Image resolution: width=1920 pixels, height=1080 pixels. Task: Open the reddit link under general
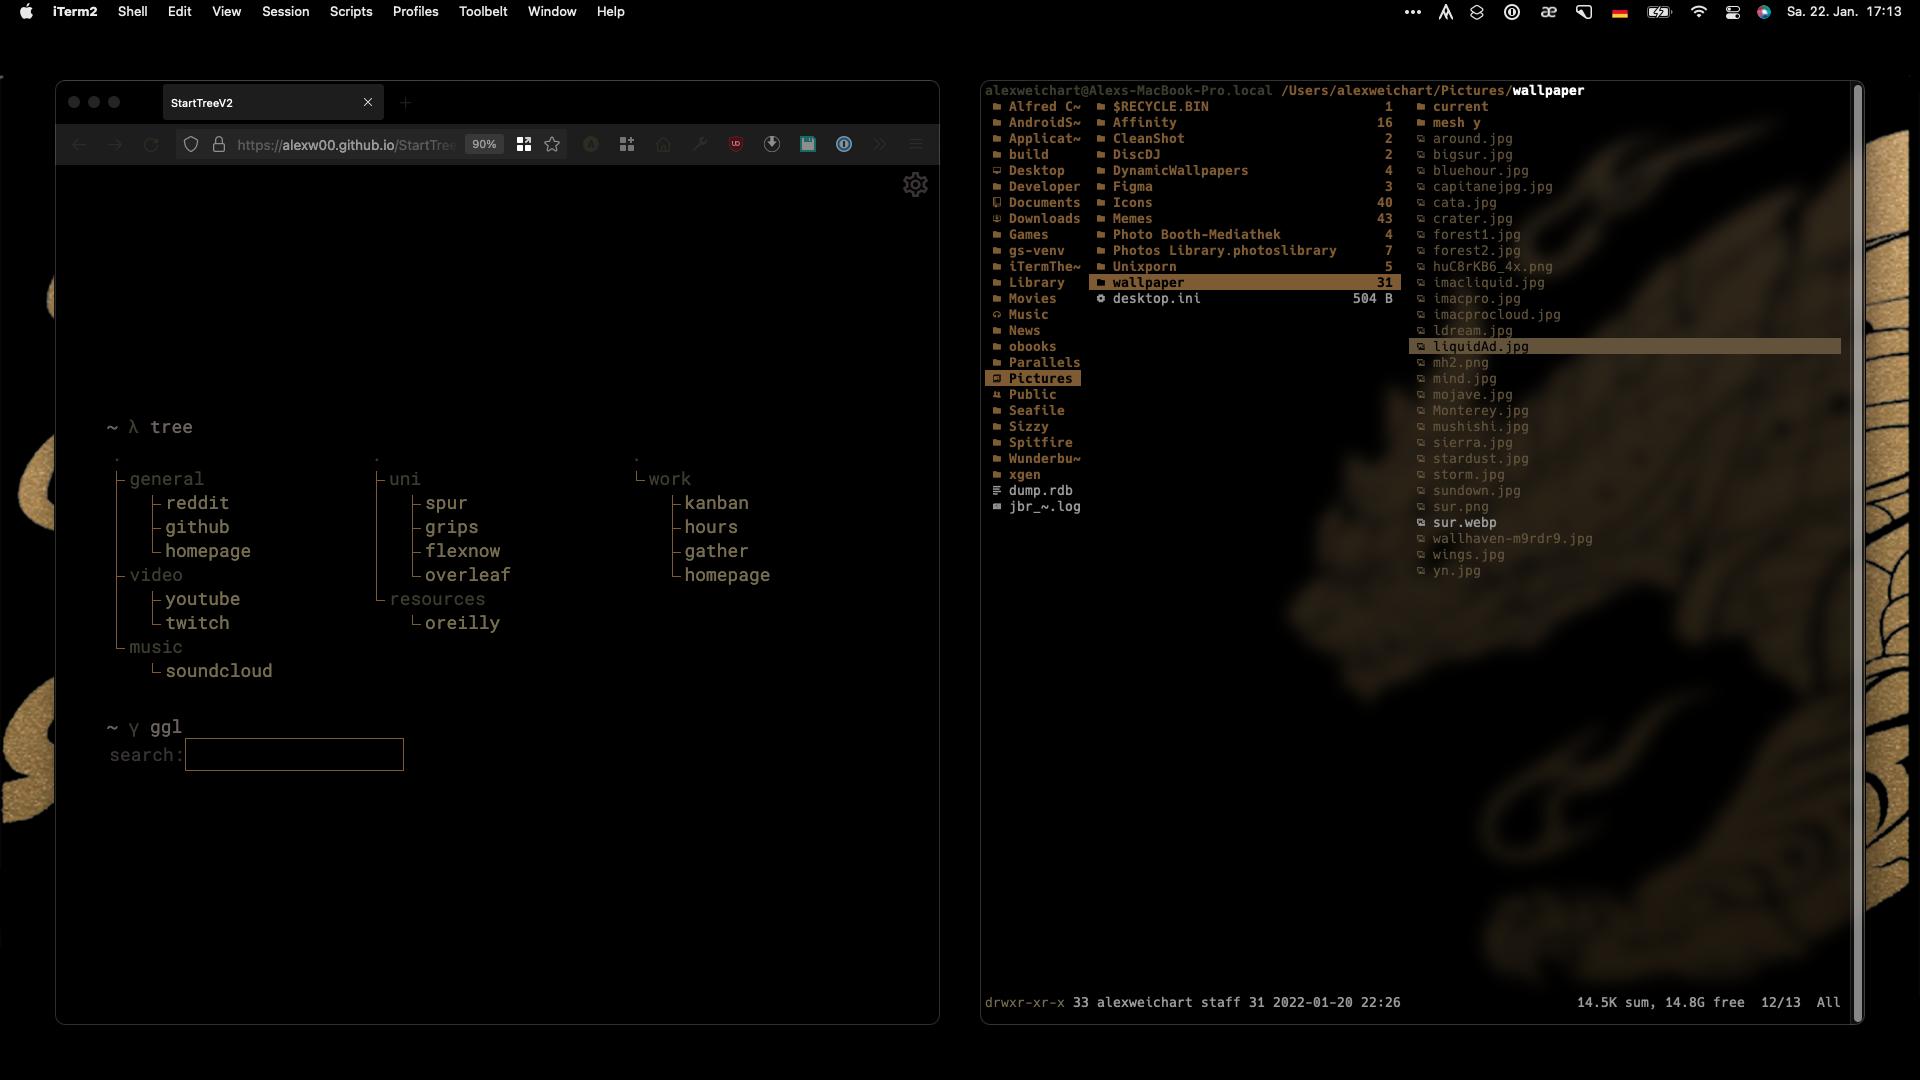tap(197, 503)
